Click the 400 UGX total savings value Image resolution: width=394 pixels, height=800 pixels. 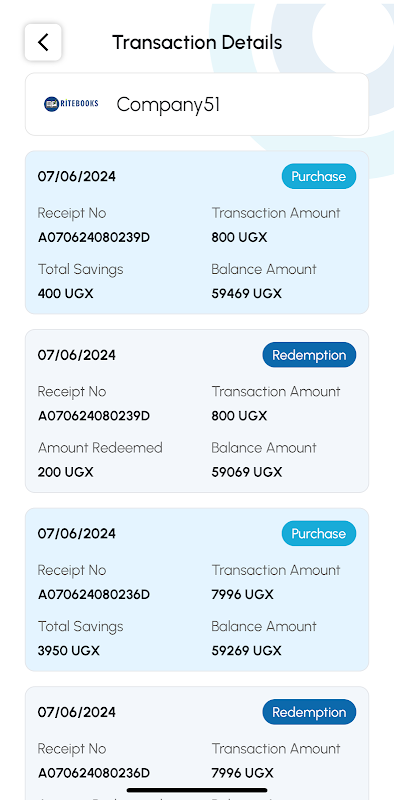[66, 294]
